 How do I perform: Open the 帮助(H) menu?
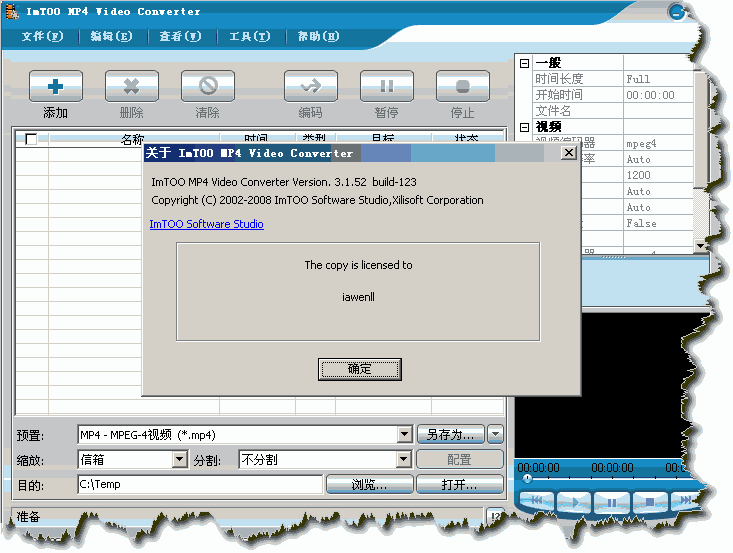coord(318,36)
